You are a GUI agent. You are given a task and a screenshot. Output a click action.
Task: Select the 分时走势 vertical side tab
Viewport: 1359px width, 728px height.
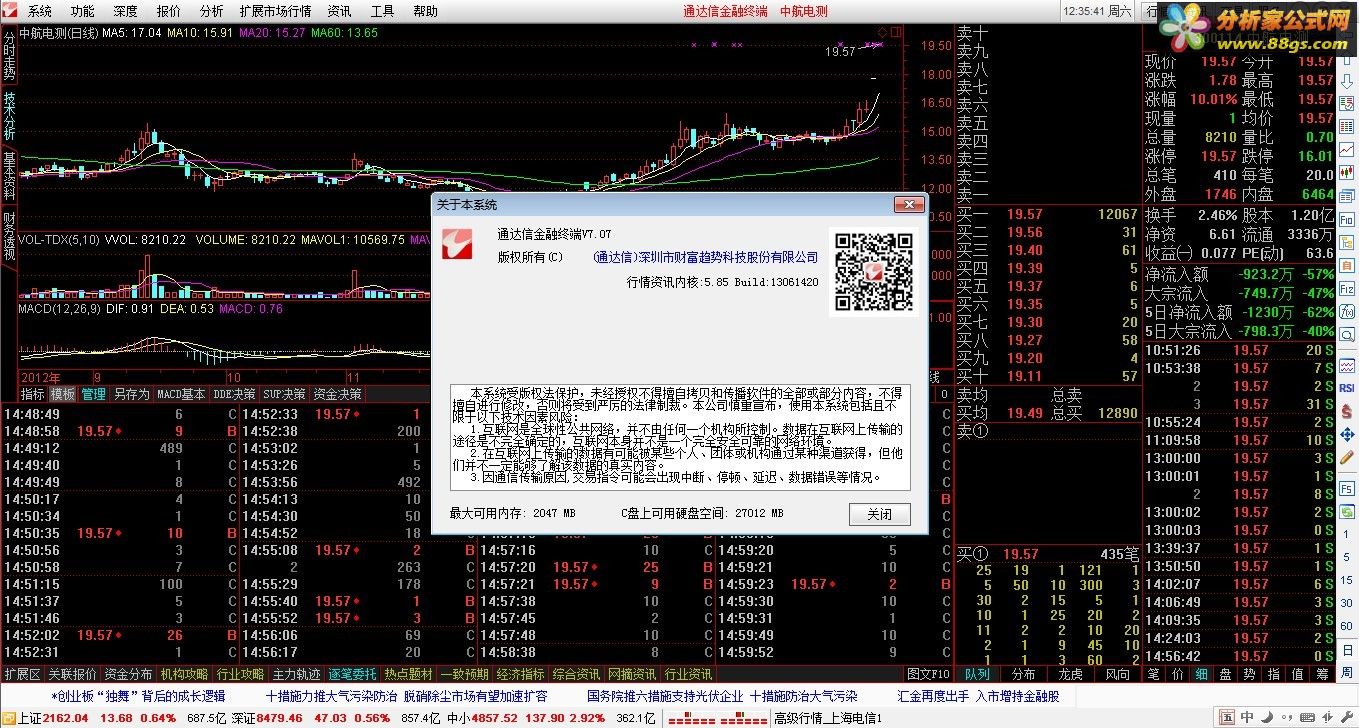pyautogui.click(x=9, y=57)
